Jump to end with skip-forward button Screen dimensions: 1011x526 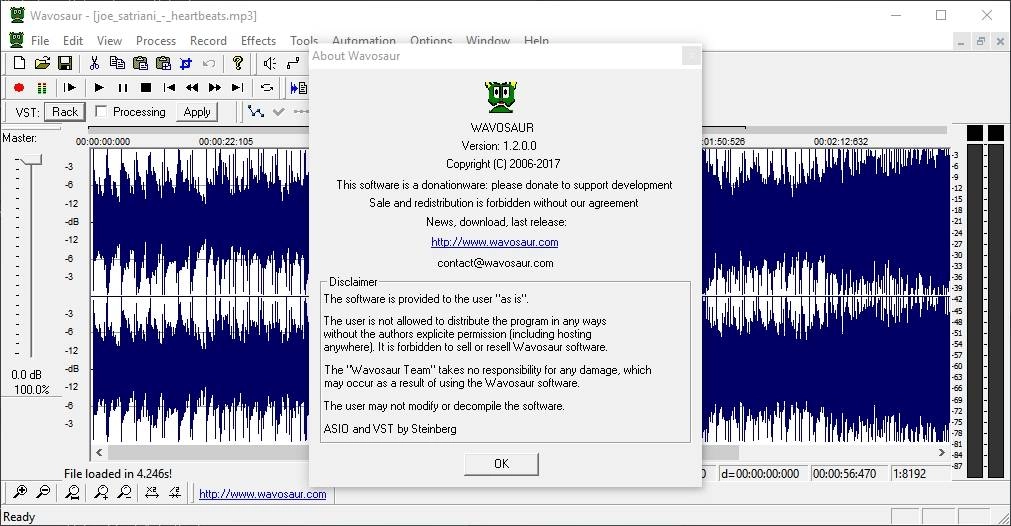(238, 87)
